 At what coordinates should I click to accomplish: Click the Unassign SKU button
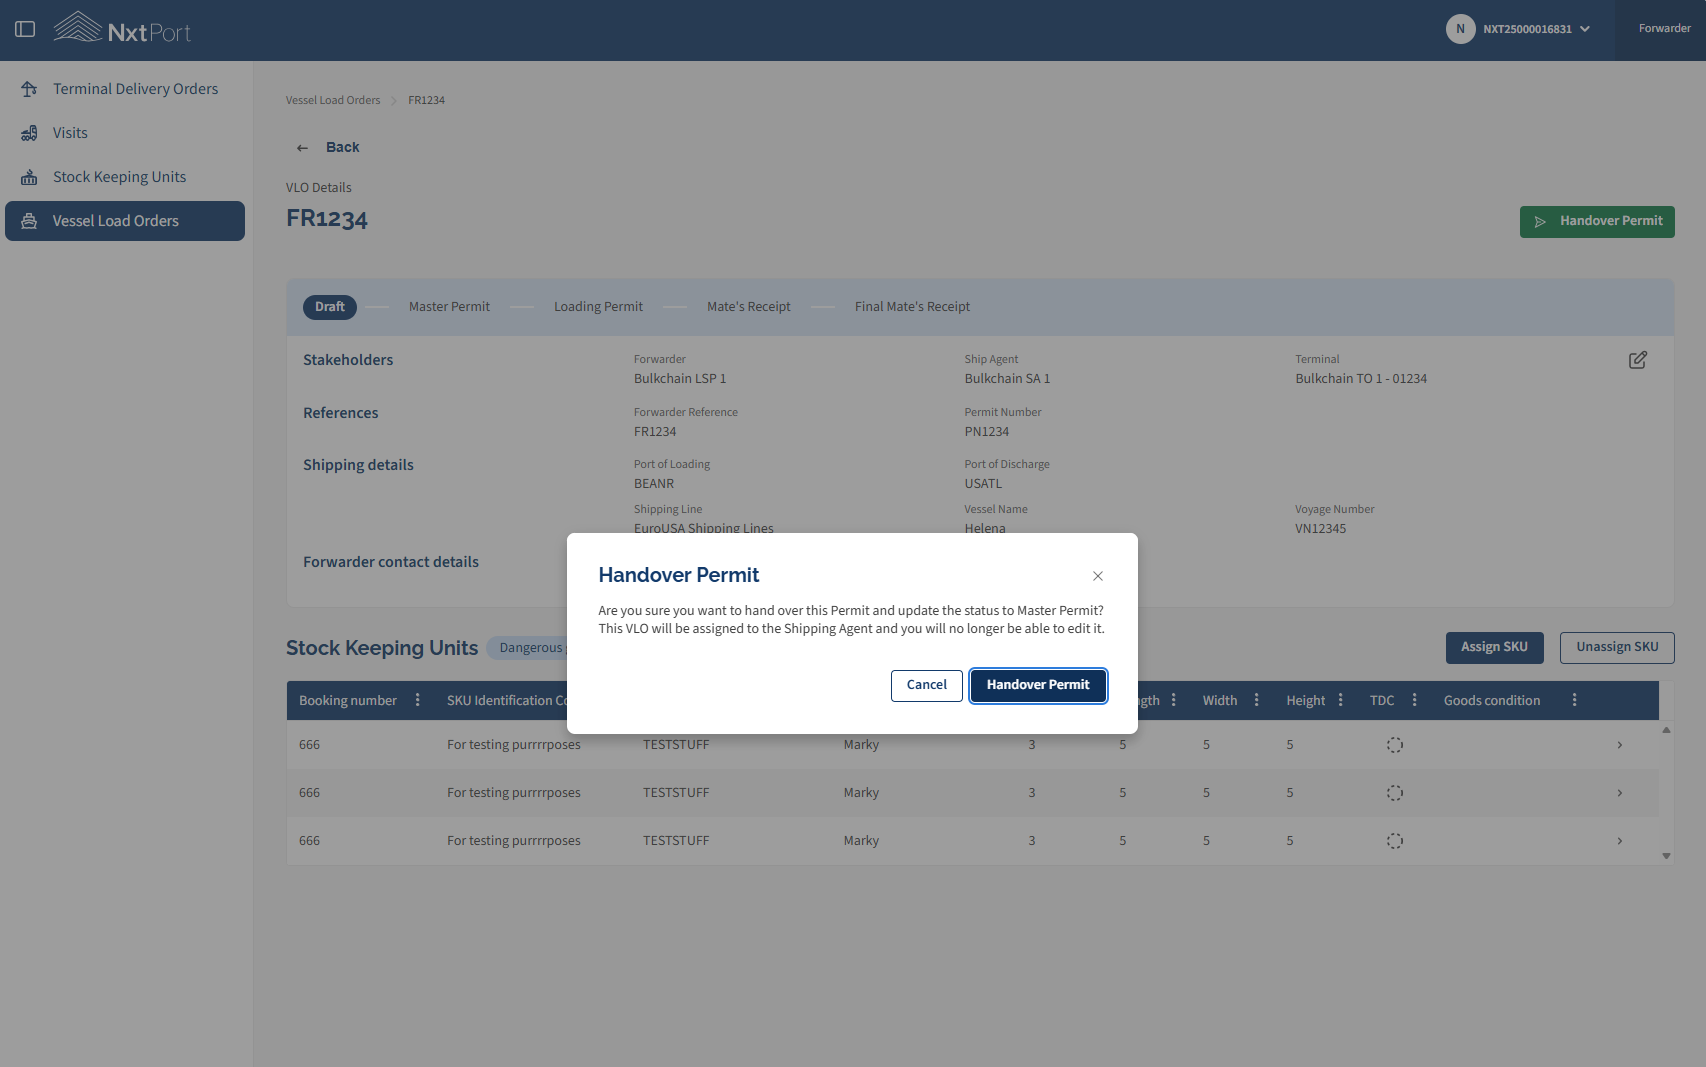(x=1617, y=648)
